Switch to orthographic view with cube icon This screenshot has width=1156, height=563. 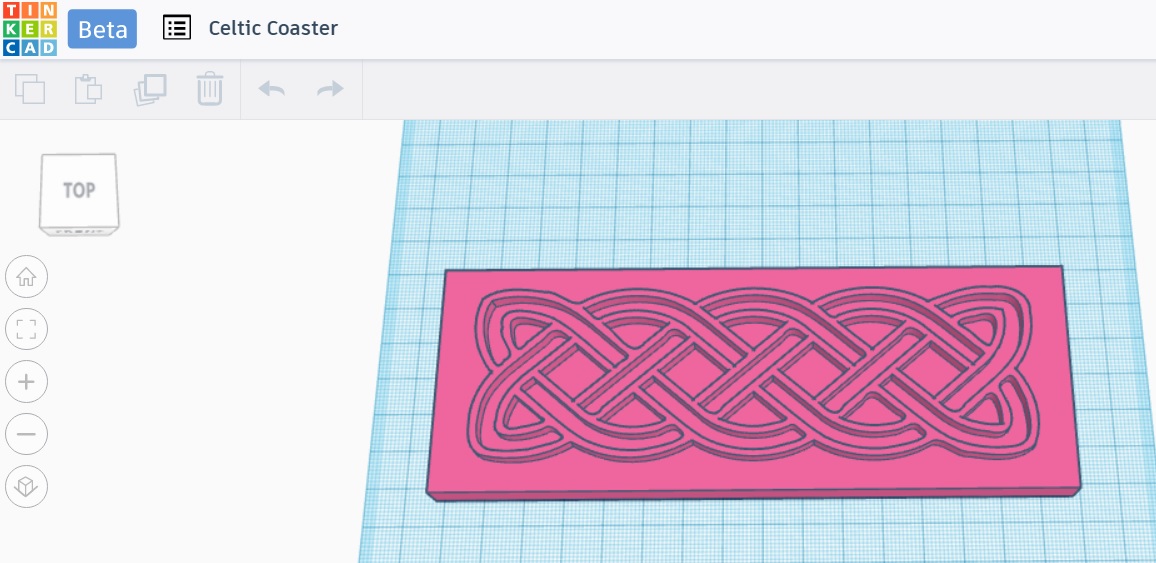(27, 486)
